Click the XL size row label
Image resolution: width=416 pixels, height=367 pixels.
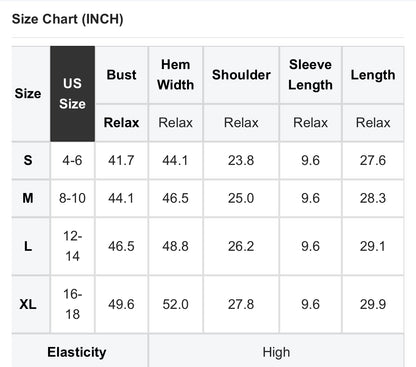tap(28, 304)
